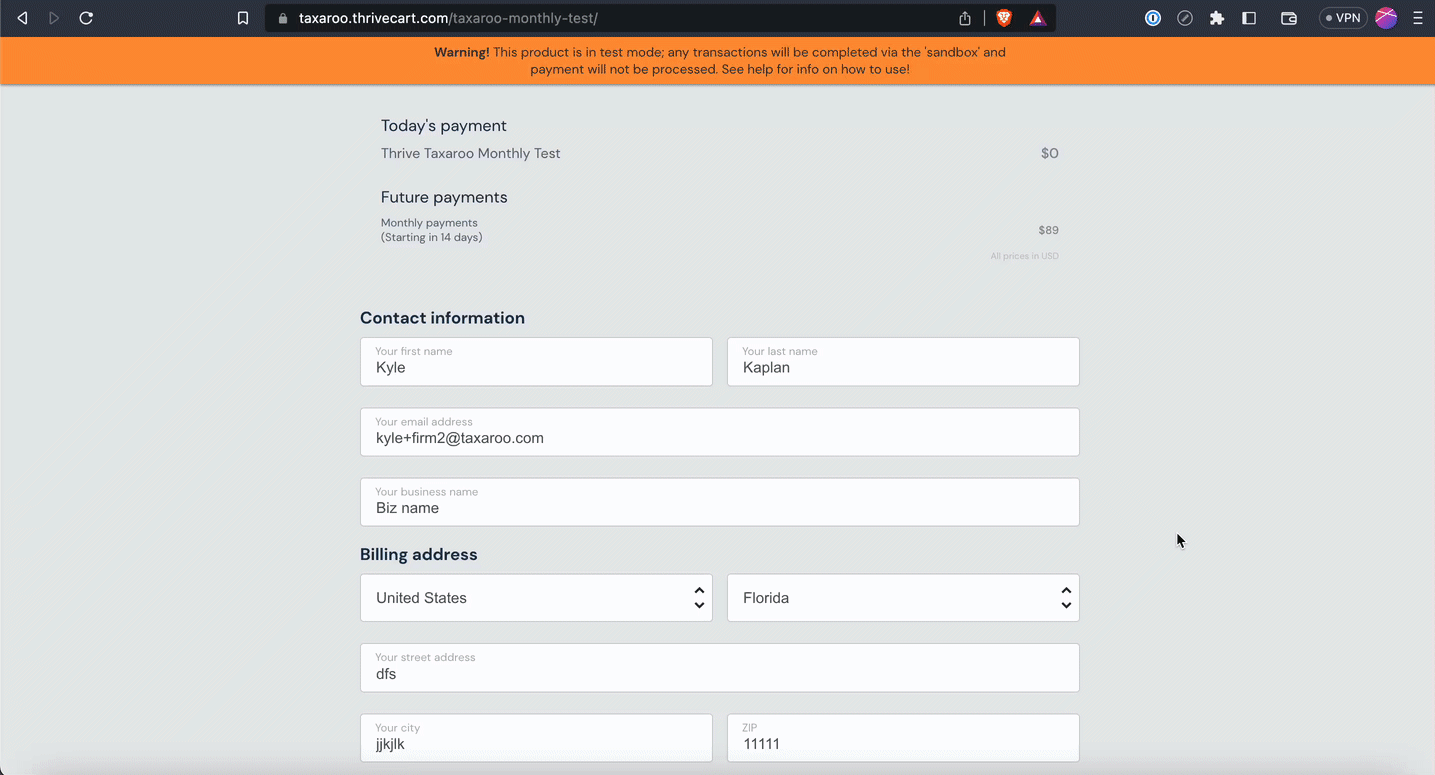The width and height of the screenshot is (1435, 775).
Task: Toggle the VPN button
Action: tap(1342, 18)
